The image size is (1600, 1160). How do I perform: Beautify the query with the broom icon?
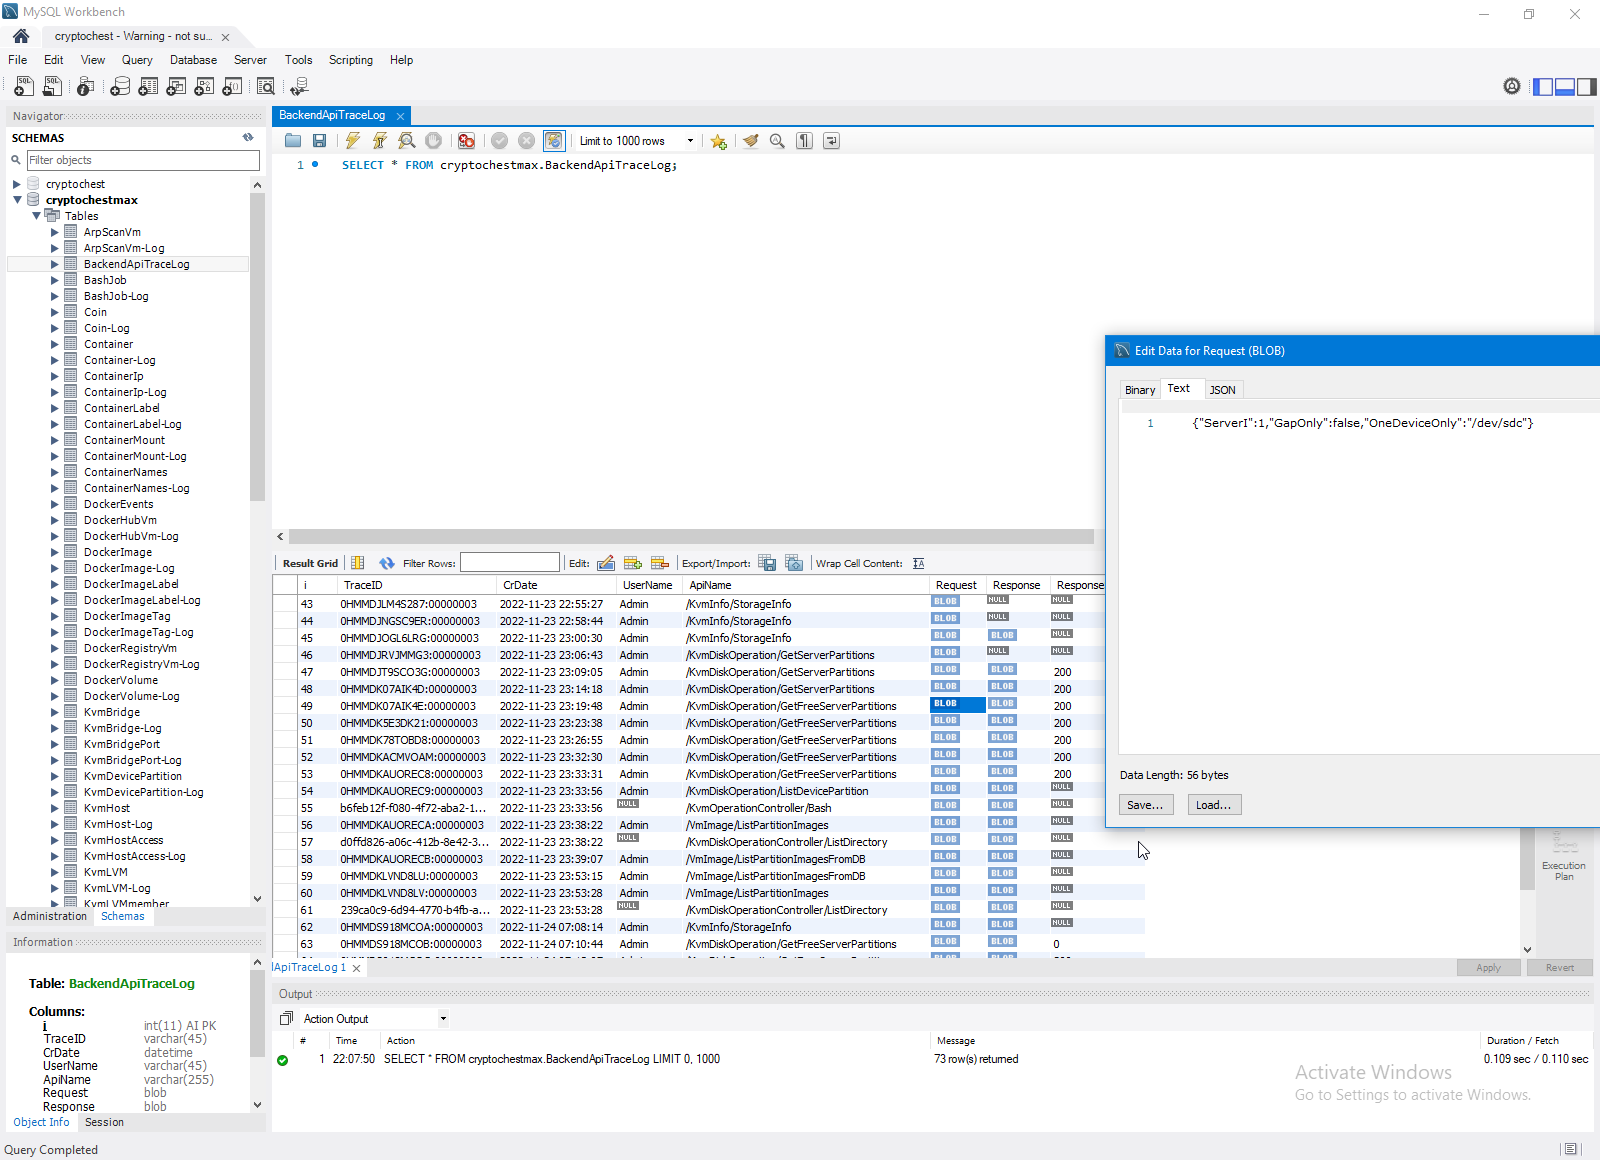(751, 141)
